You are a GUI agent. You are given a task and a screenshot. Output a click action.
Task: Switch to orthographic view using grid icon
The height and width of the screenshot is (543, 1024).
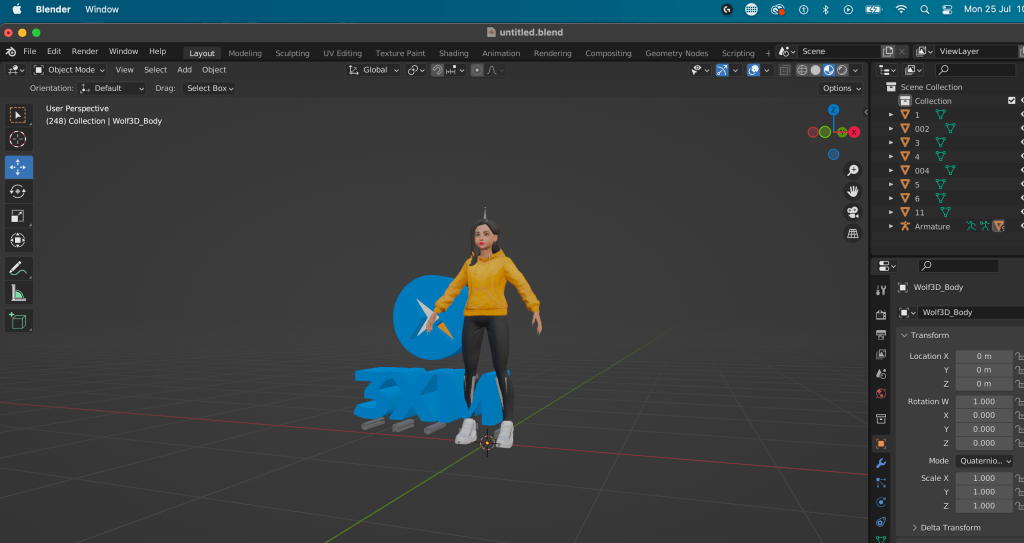(853, 233)
